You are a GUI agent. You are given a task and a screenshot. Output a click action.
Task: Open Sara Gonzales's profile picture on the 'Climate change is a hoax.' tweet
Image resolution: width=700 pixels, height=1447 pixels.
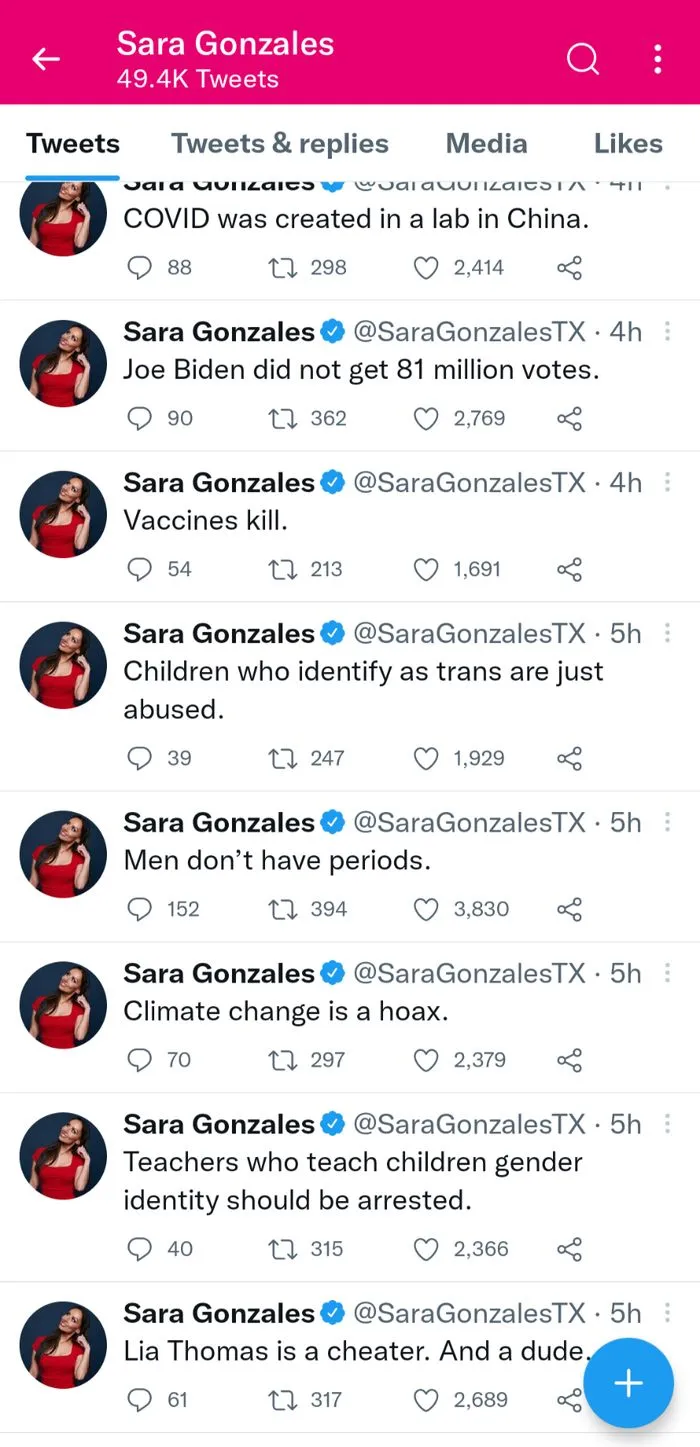point(62,1005)
